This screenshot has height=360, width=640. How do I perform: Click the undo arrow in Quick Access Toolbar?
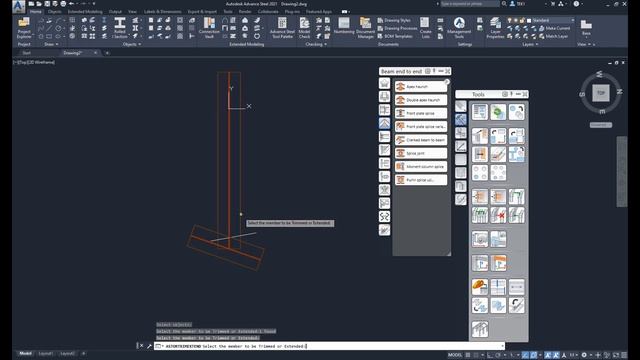point(71,4)
